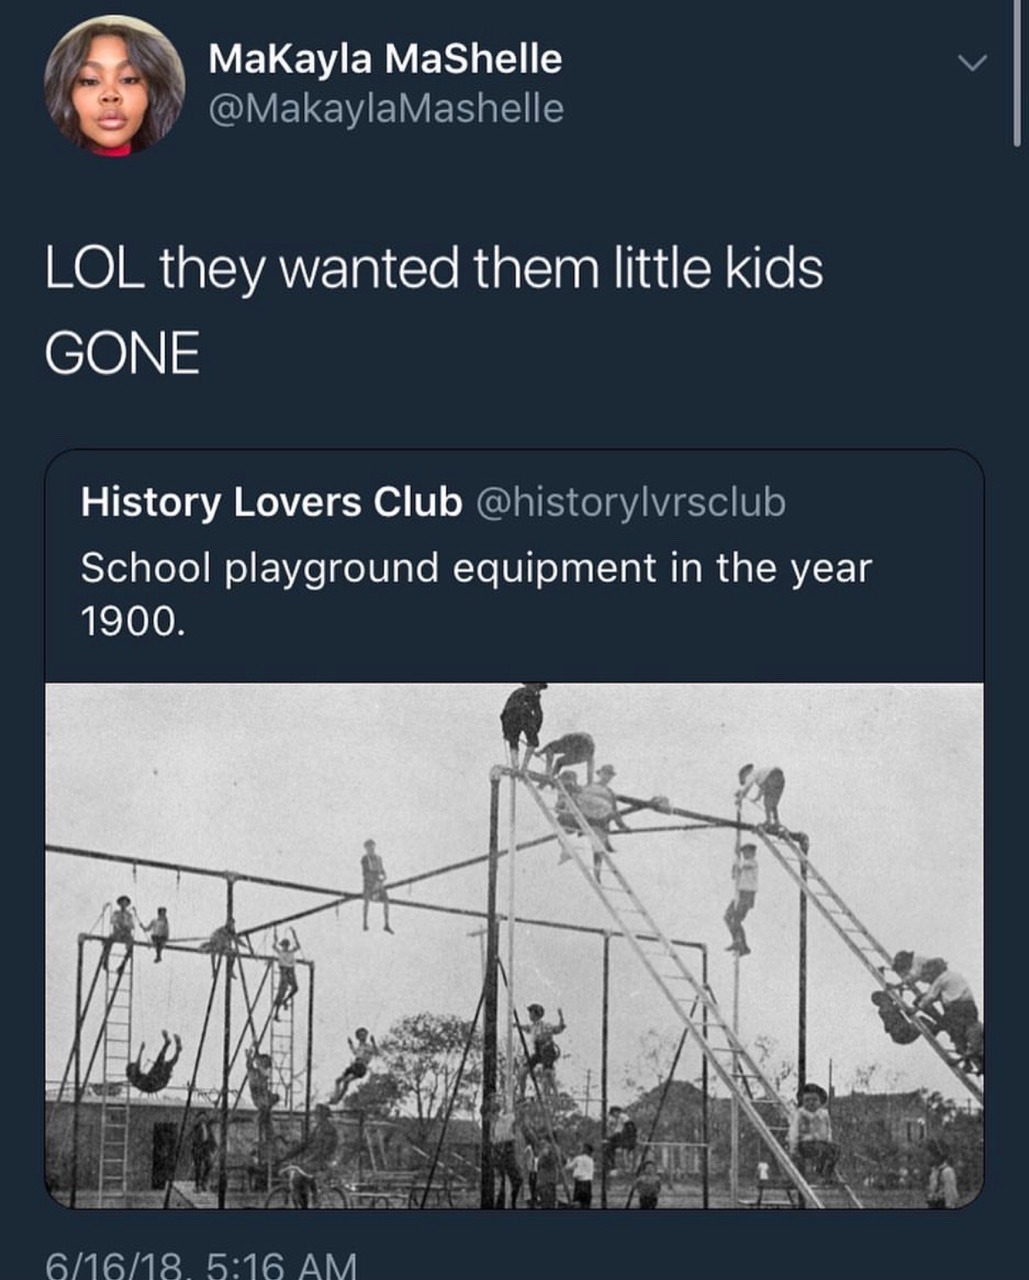Tap the "LOL they wanted them little kids" text

click(434, 269)
